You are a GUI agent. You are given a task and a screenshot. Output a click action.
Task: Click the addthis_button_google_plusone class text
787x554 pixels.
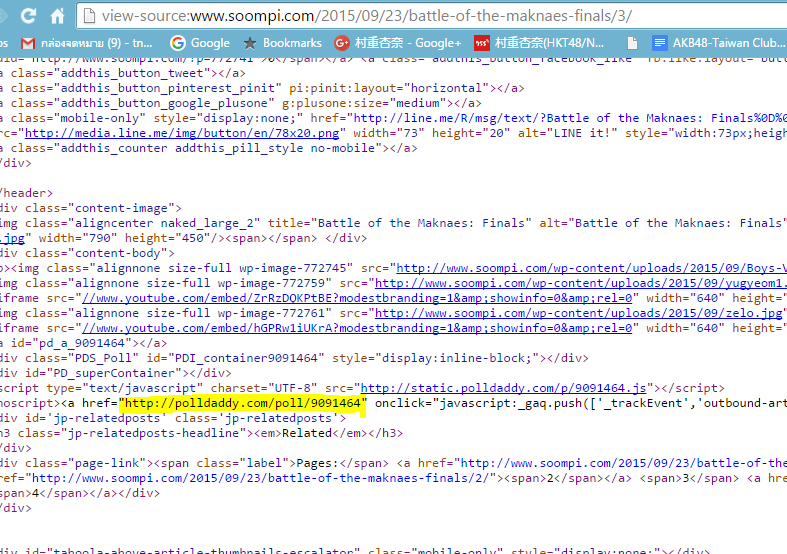pyautogui.click(x=164, y=103)
